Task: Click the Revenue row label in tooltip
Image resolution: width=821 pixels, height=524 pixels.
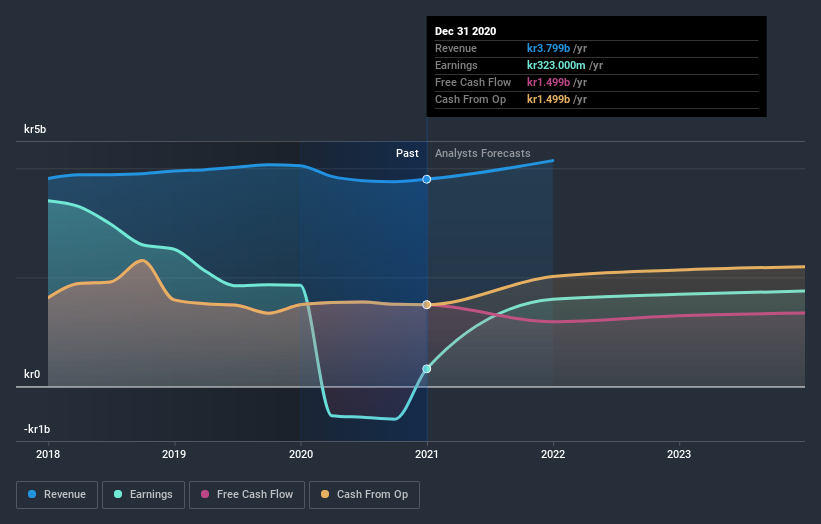Action: pos(456,48)
